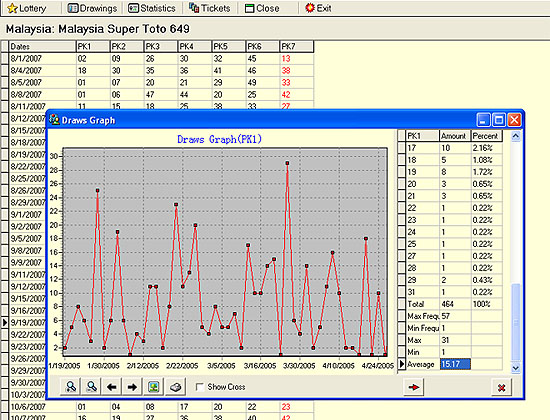Viewport: 550px width, 420px height.
Task: Click the PK7 column header
Action: pyautogui.click(x=296, y=46)
